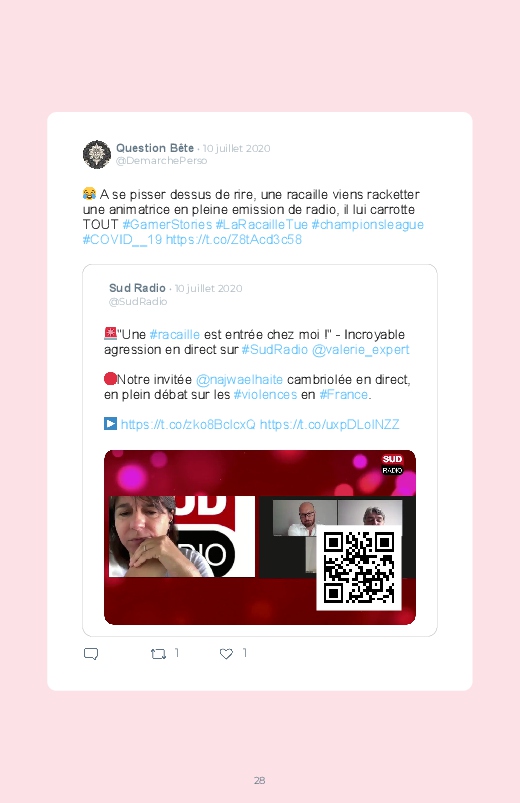Screen dimensions: 520x803
Task: Follow the t.co/Z8tAcd3c58 link
Action: coord(234,239)
